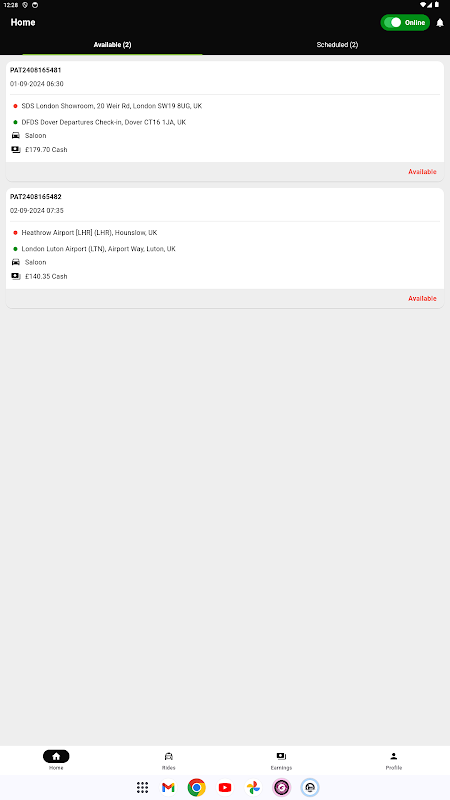The width and height of the screenshot is (450, 800).
Task: Tap Available status on the Heathrow booking
Action: tap(422, 298)
